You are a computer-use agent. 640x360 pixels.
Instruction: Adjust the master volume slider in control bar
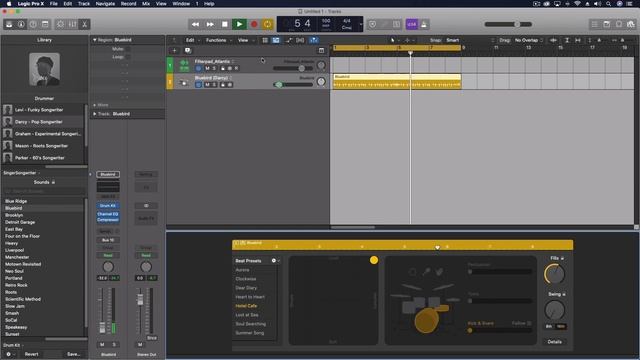(508, 24)
